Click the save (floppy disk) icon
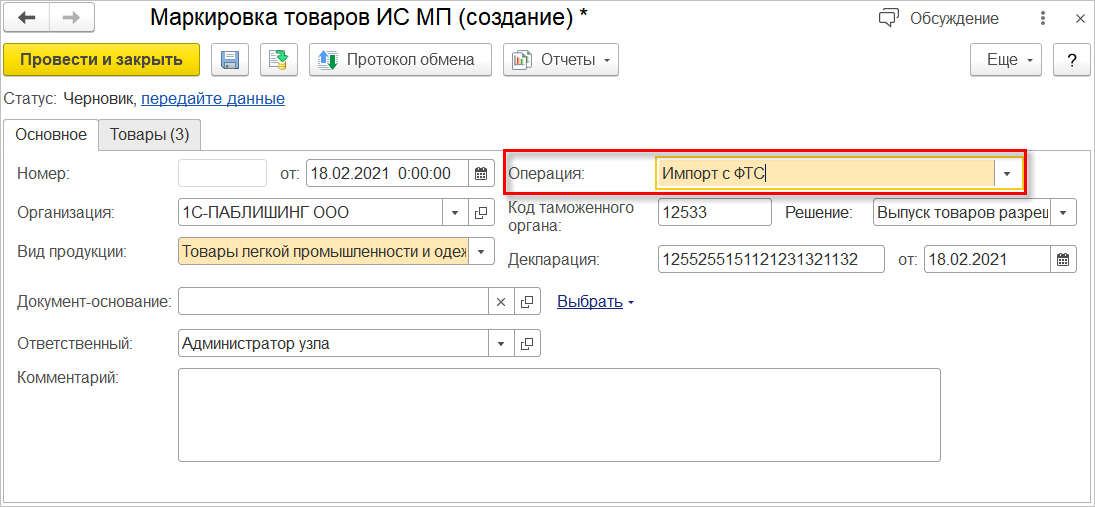Viewport: 1095px width, 507px height. click(229, 60)
